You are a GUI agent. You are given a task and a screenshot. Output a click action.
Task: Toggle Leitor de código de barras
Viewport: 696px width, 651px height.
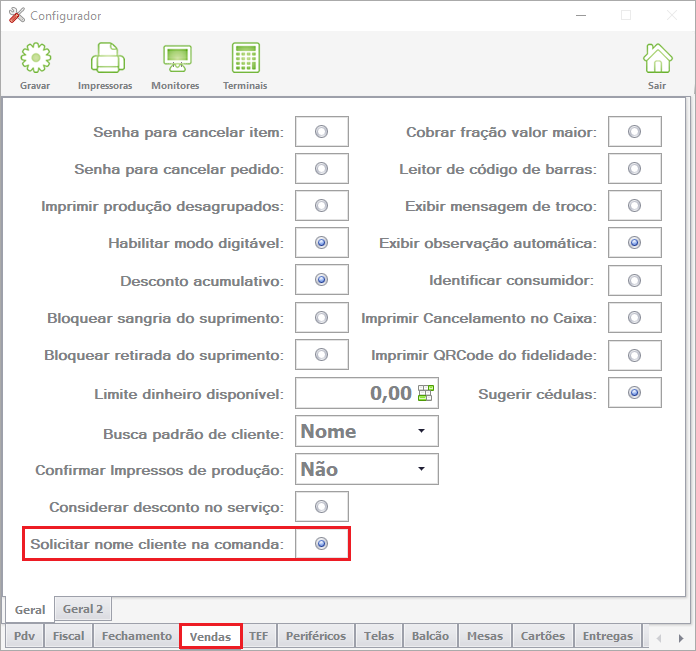point(634,169)
